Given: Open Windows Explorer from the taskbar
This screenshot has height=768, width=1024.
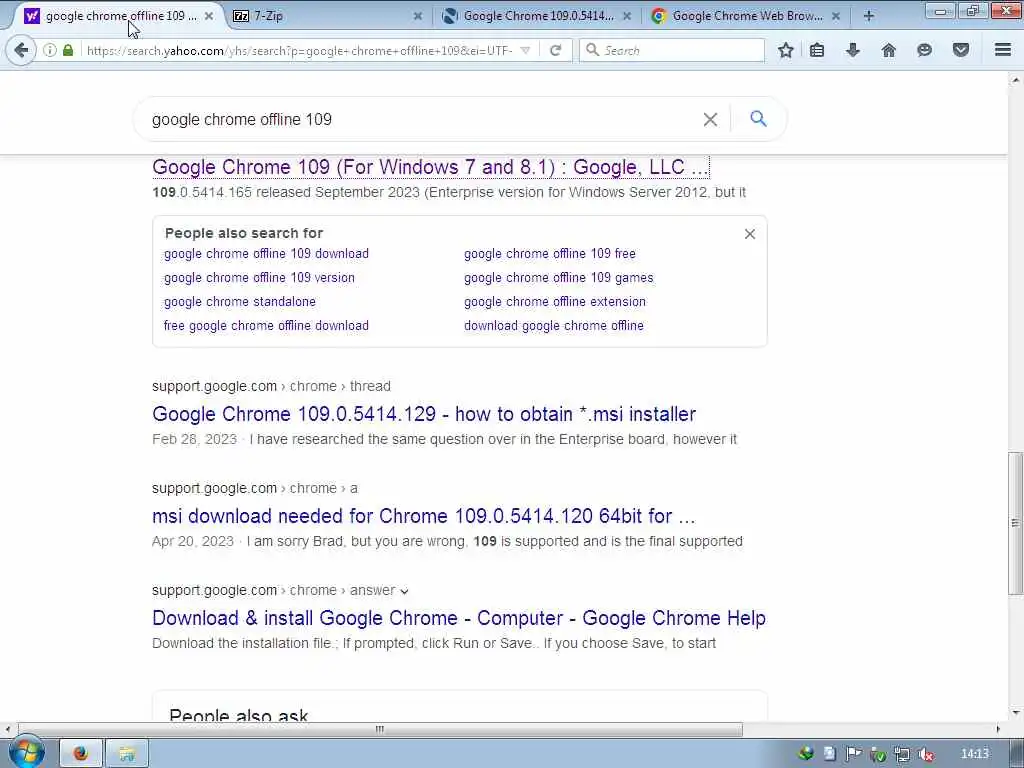Looking at the screenshot, I should click(127, 754).
